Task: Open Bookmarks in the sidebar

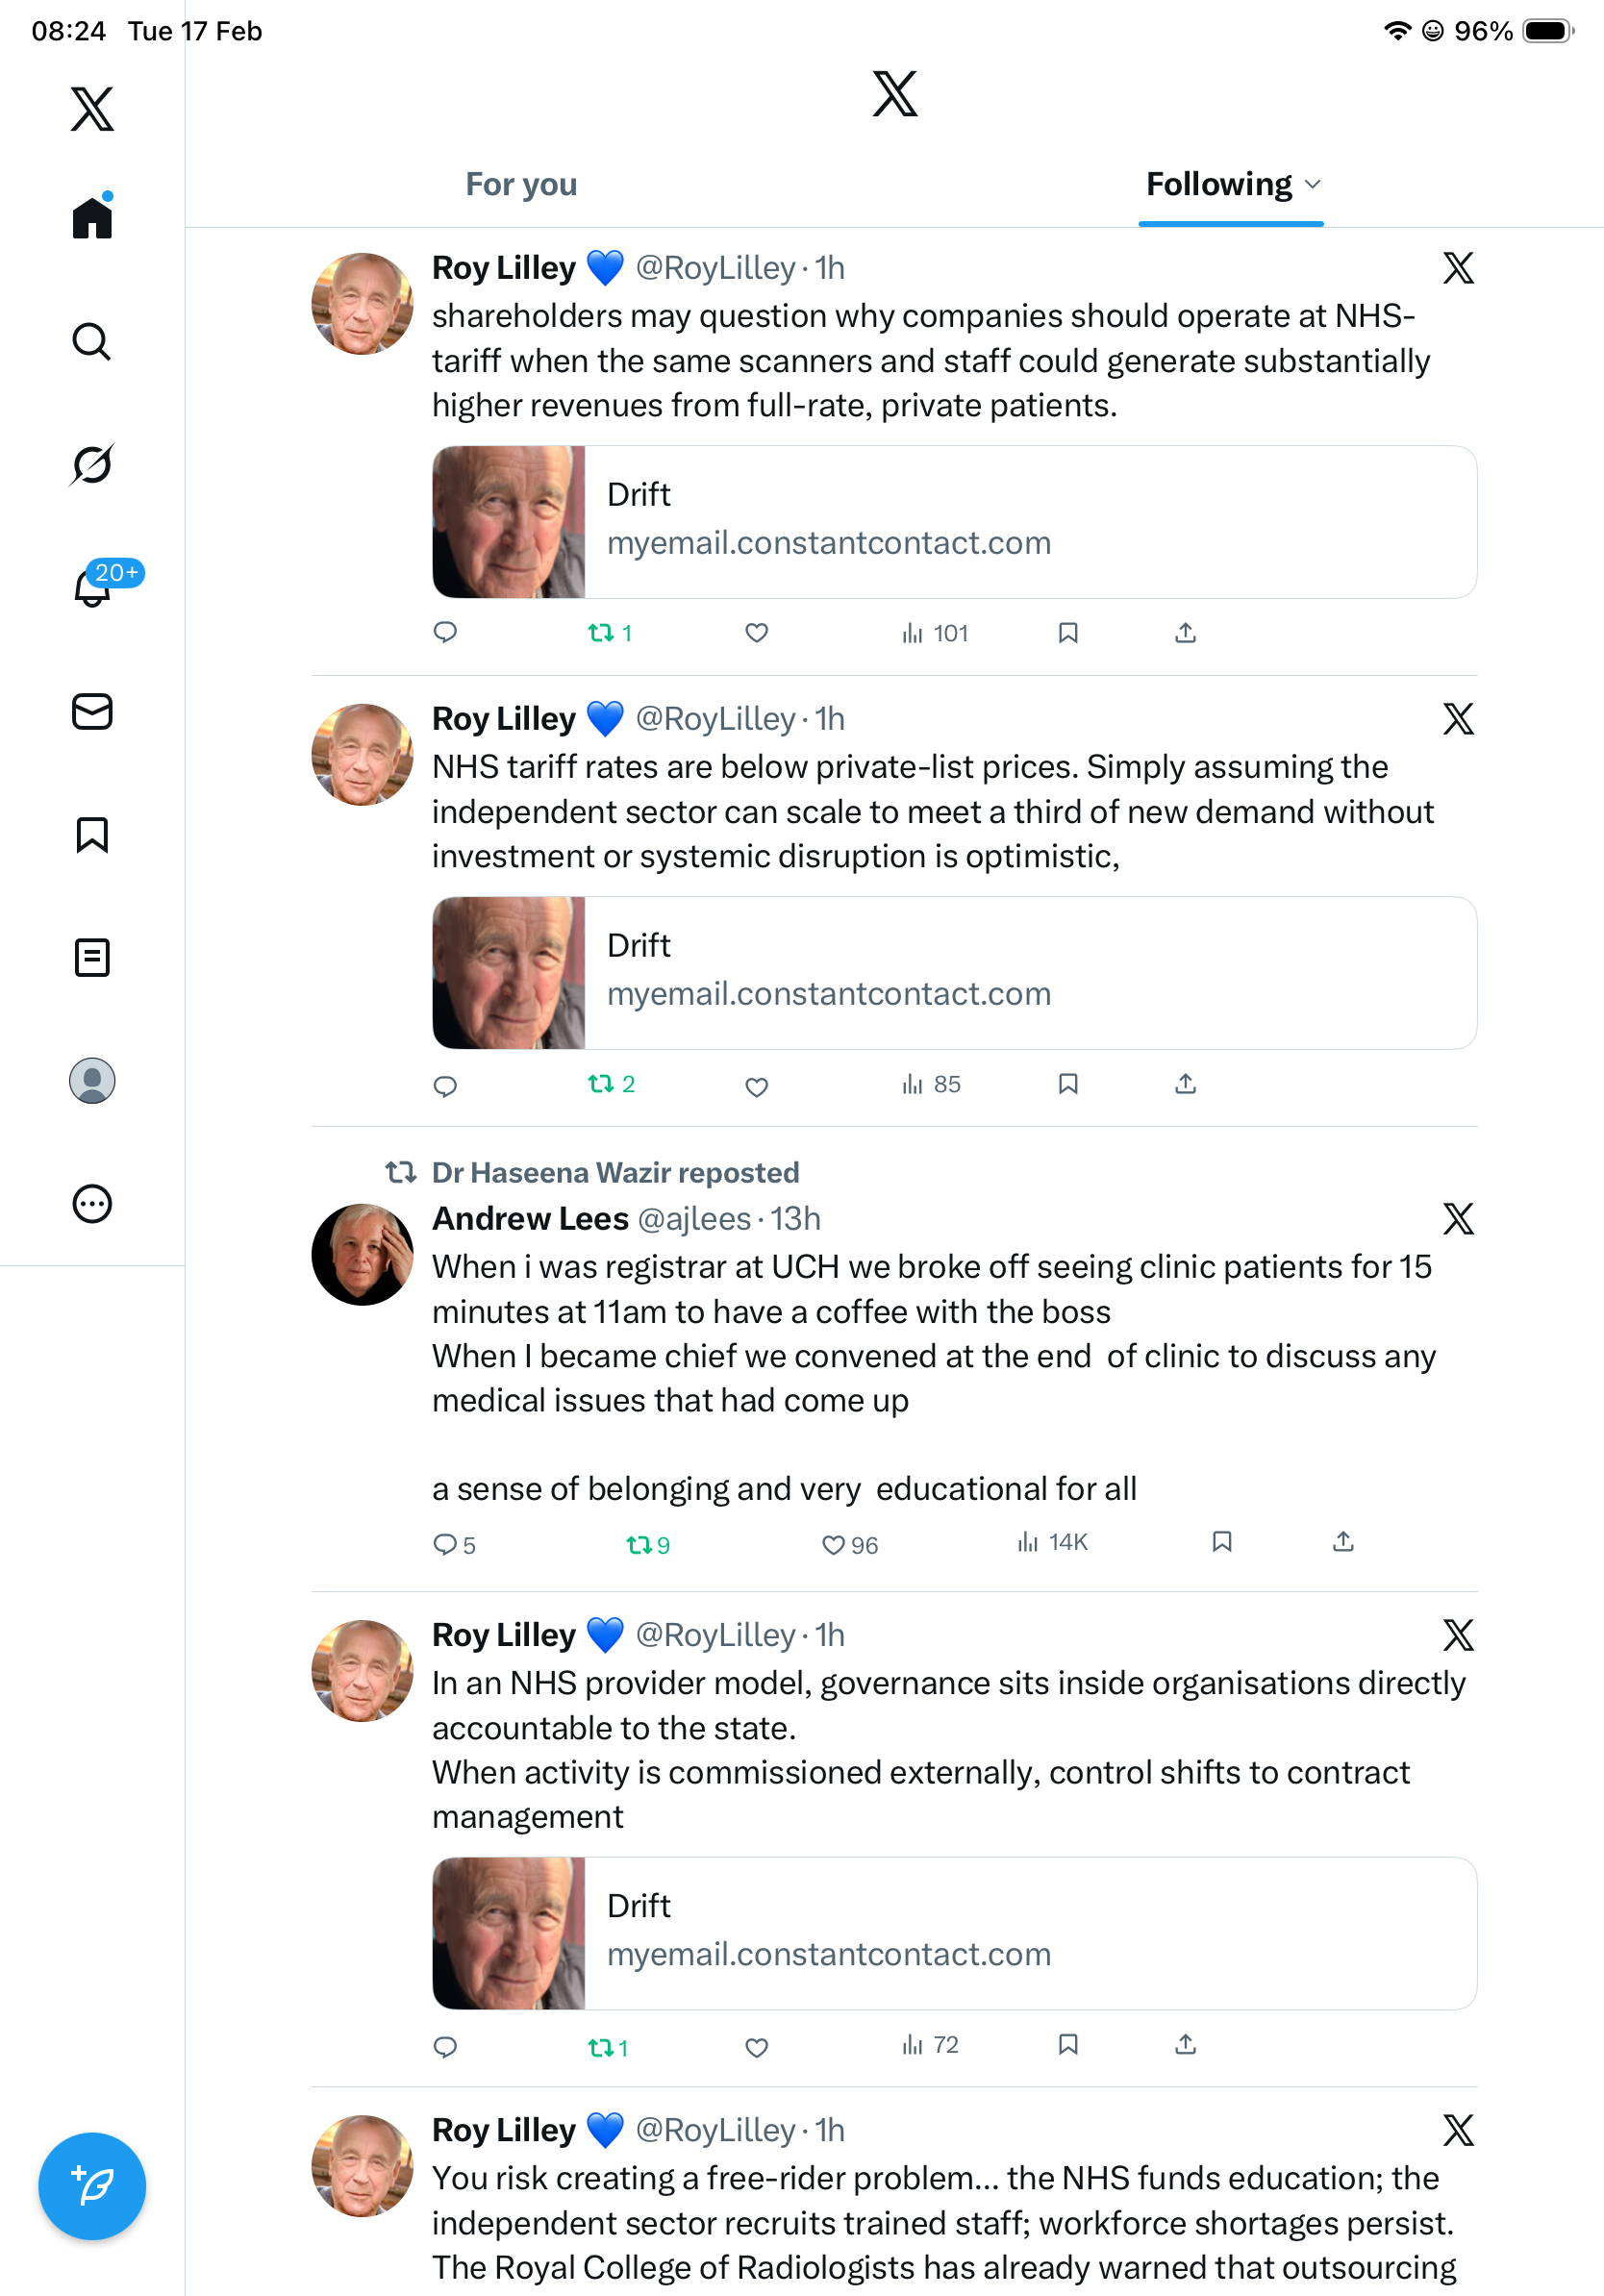Action: tap(91, 835)
